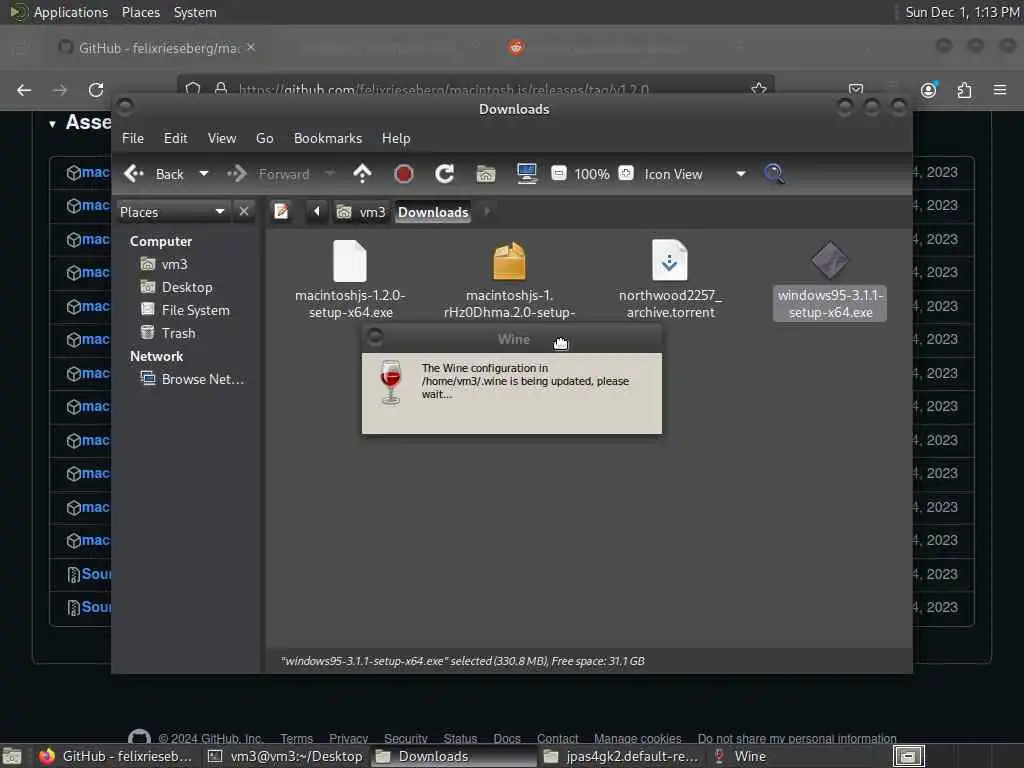Close the Places side pane
The width and height of the screenshot is (1024, 768).
click(x=244, y=211)
